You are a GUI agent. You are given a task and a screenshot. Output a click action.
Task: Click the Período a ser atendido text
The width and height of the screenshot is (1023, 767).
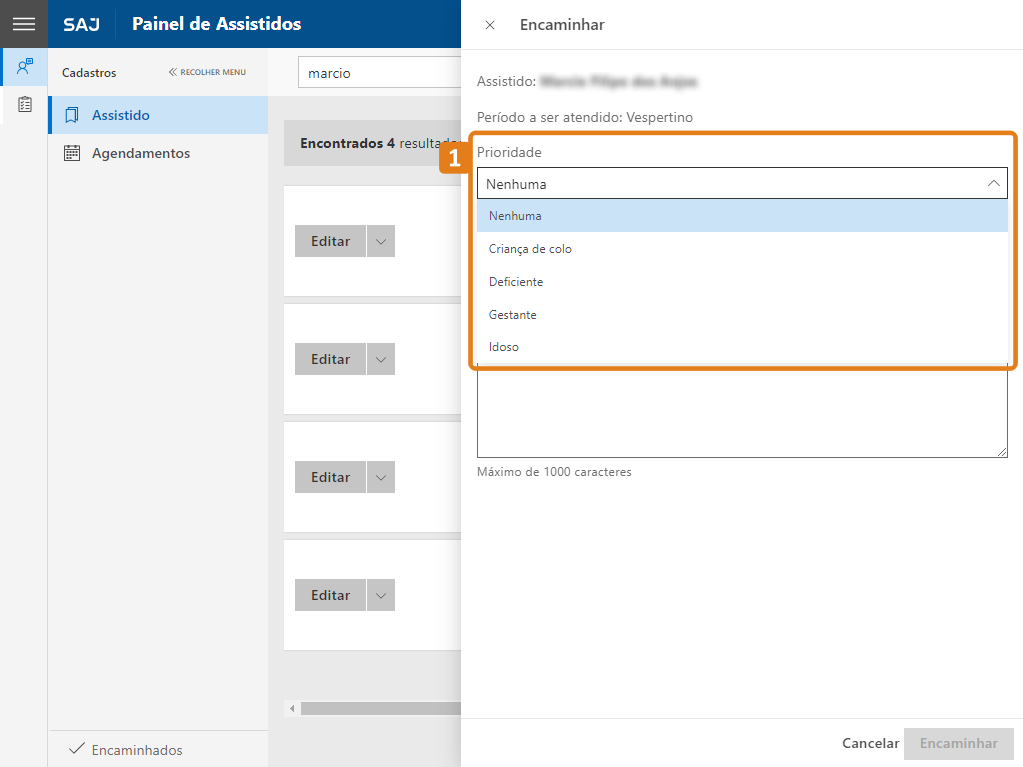[x=585, y=117]
